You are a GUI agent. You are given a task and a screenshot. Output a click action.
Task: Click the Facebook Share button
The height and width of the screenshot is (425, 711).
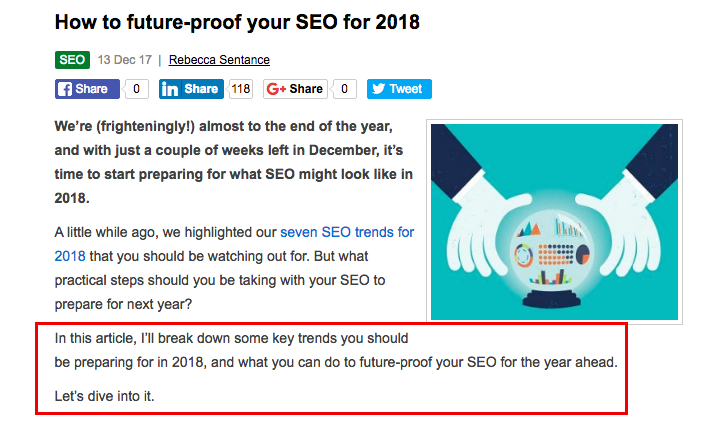point(87,89)
